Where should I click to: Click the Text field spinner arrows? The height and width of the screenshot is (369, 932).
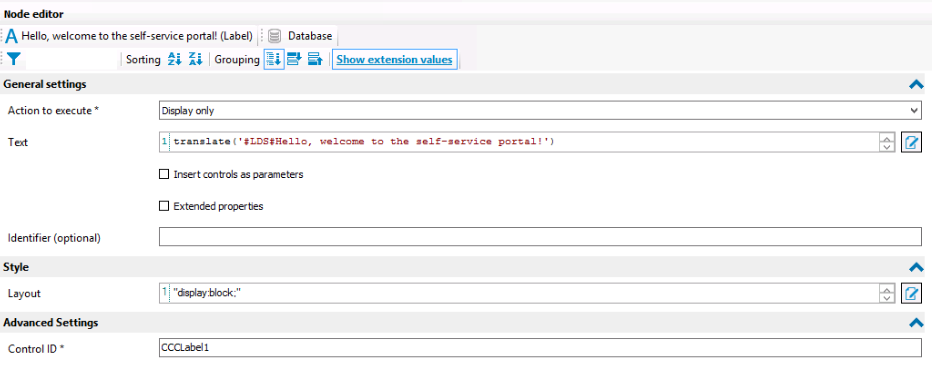(886, 143)
